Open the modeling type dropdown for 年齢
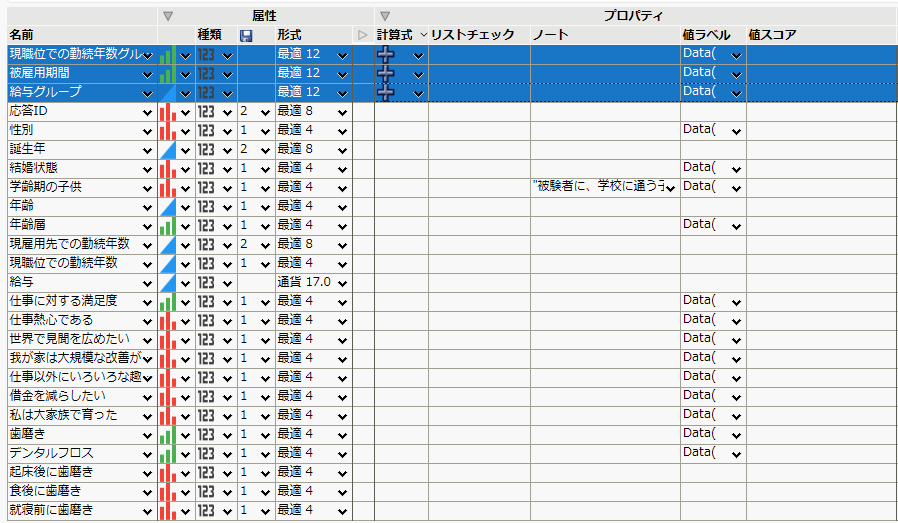 (x=185, y=207)
